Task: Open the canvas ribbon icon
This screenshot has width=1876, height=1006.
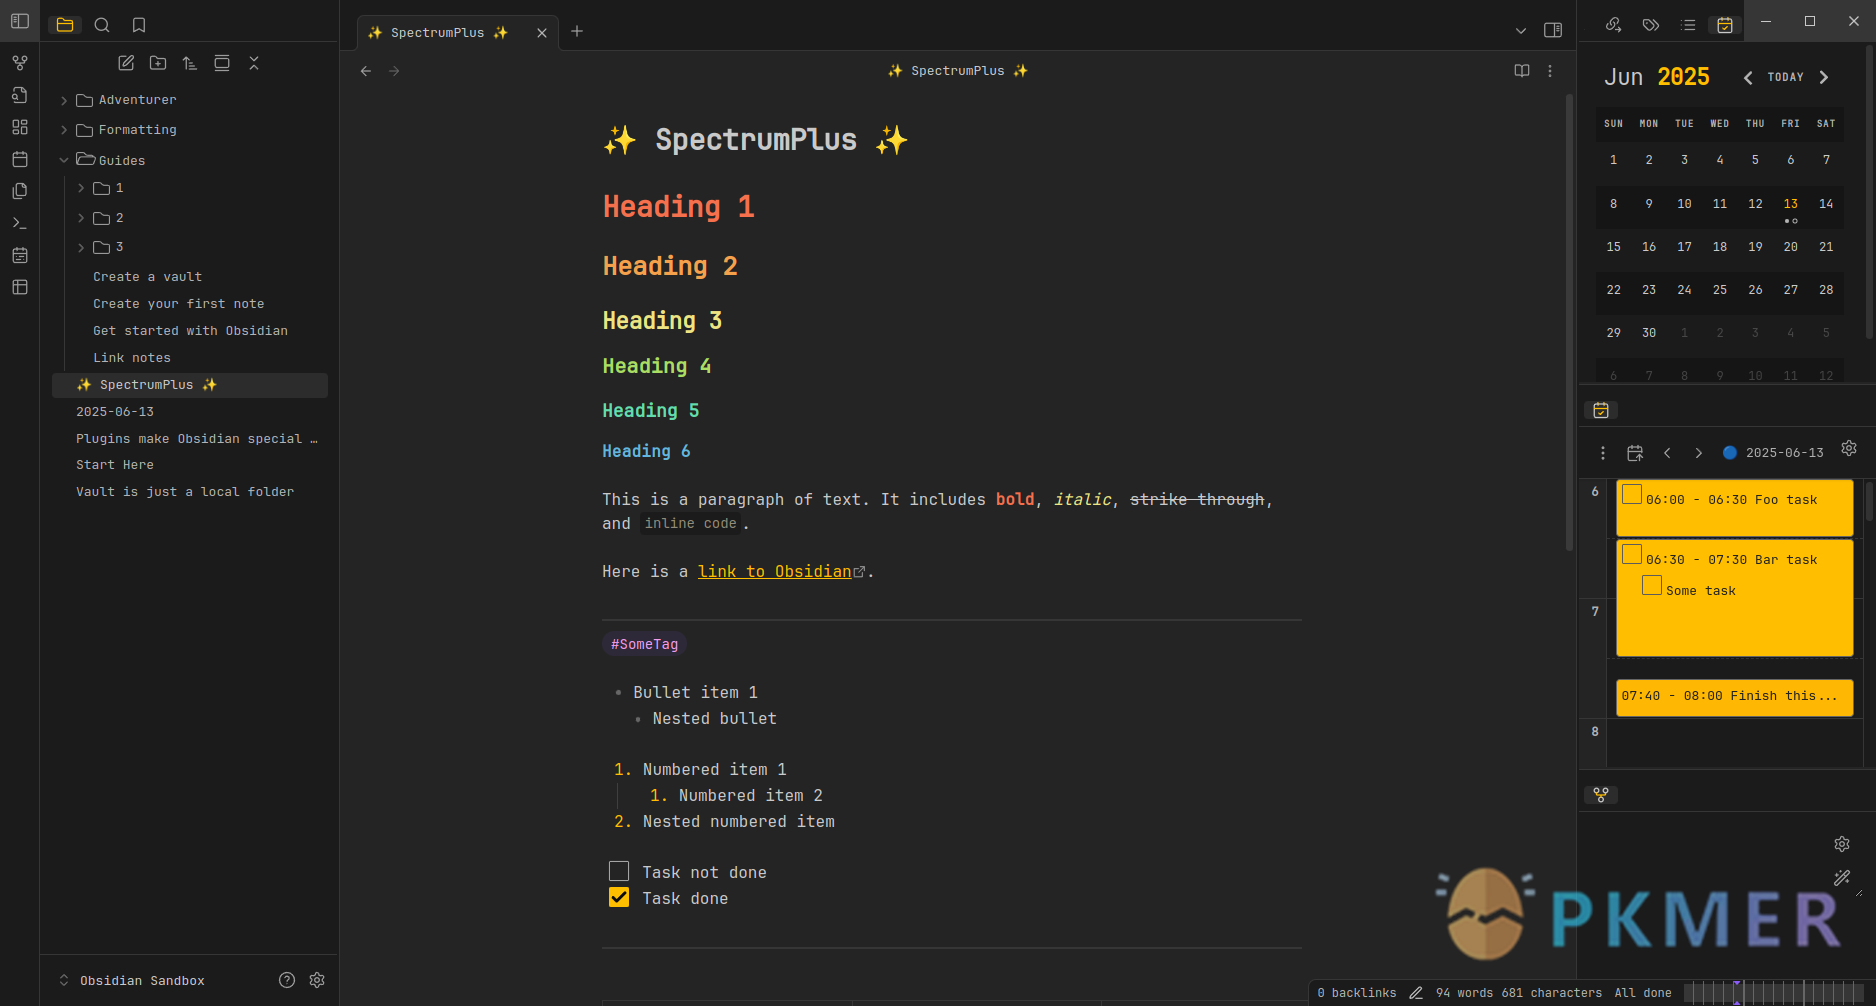Action: tap(20, 127)
